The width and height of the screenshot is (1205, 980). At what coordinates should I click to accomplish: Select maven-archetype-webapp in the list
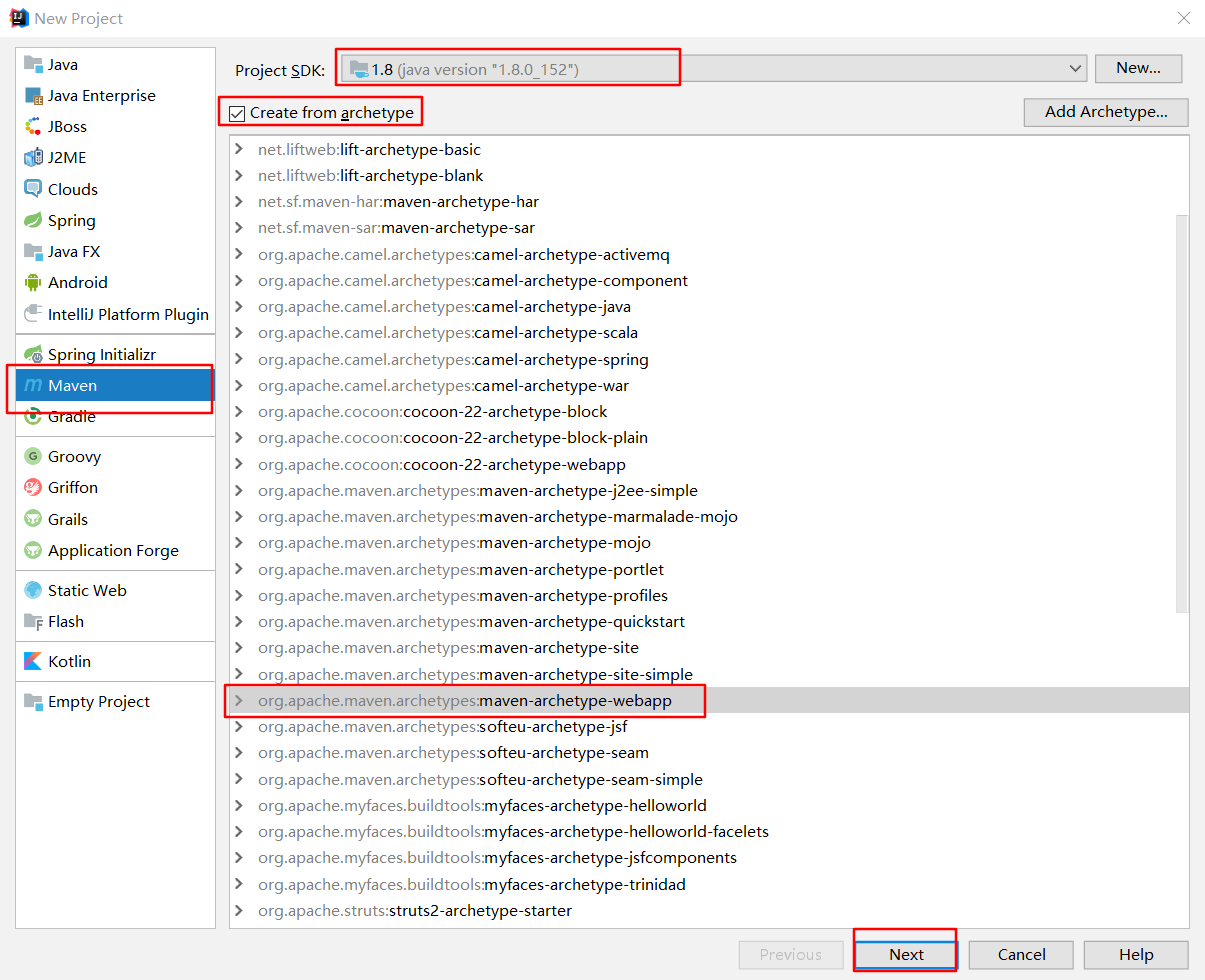[x=709, y=701]
